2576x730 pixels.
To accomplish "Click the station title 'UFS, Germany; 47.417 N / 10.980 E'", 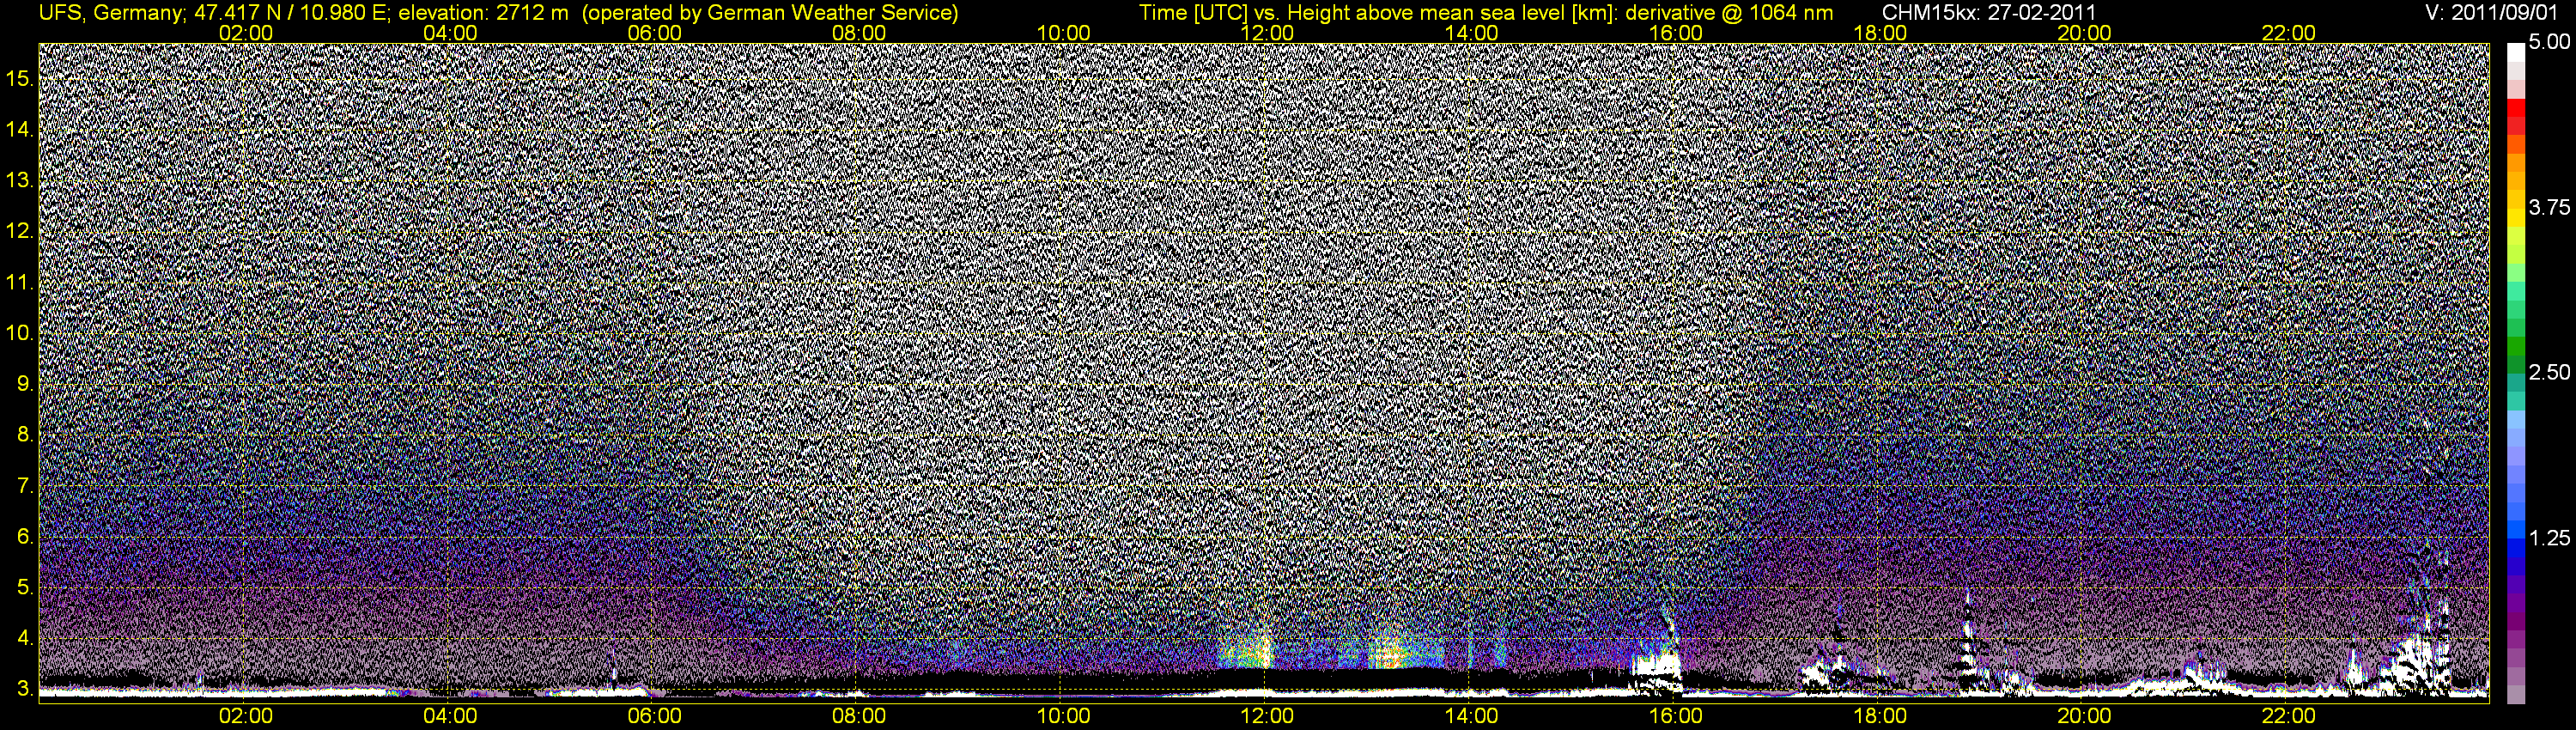I will point(215,13).
